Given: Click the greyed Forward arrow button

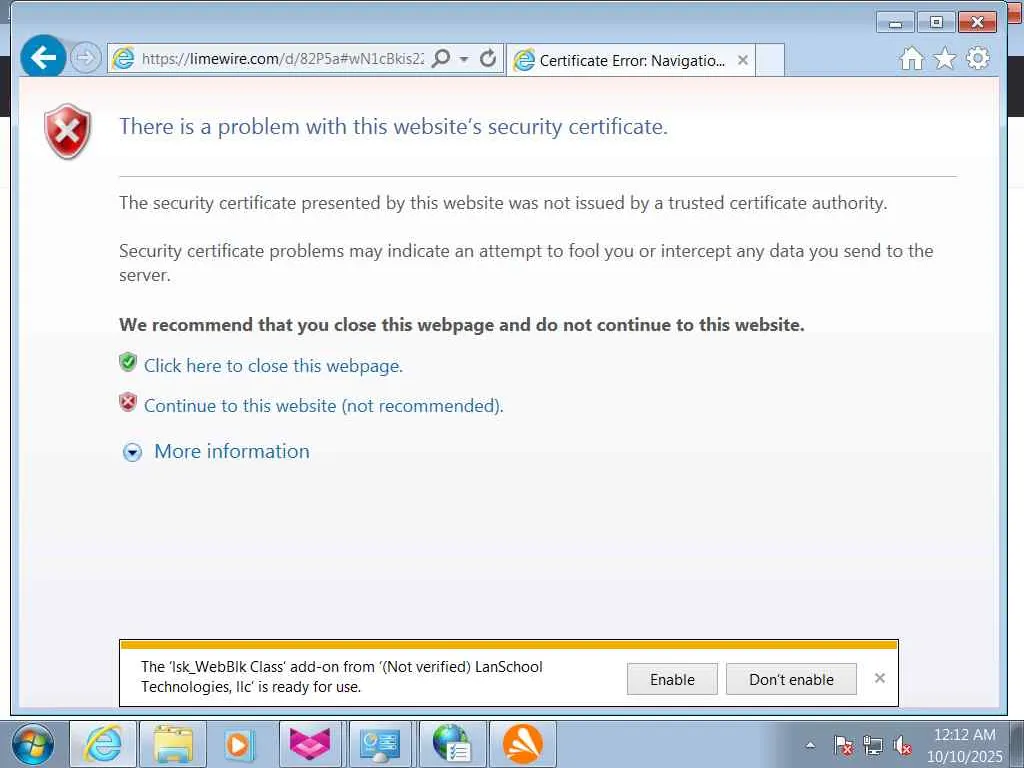Looking at the screenshot, I should pyautogui.click(x=85, y=58).
